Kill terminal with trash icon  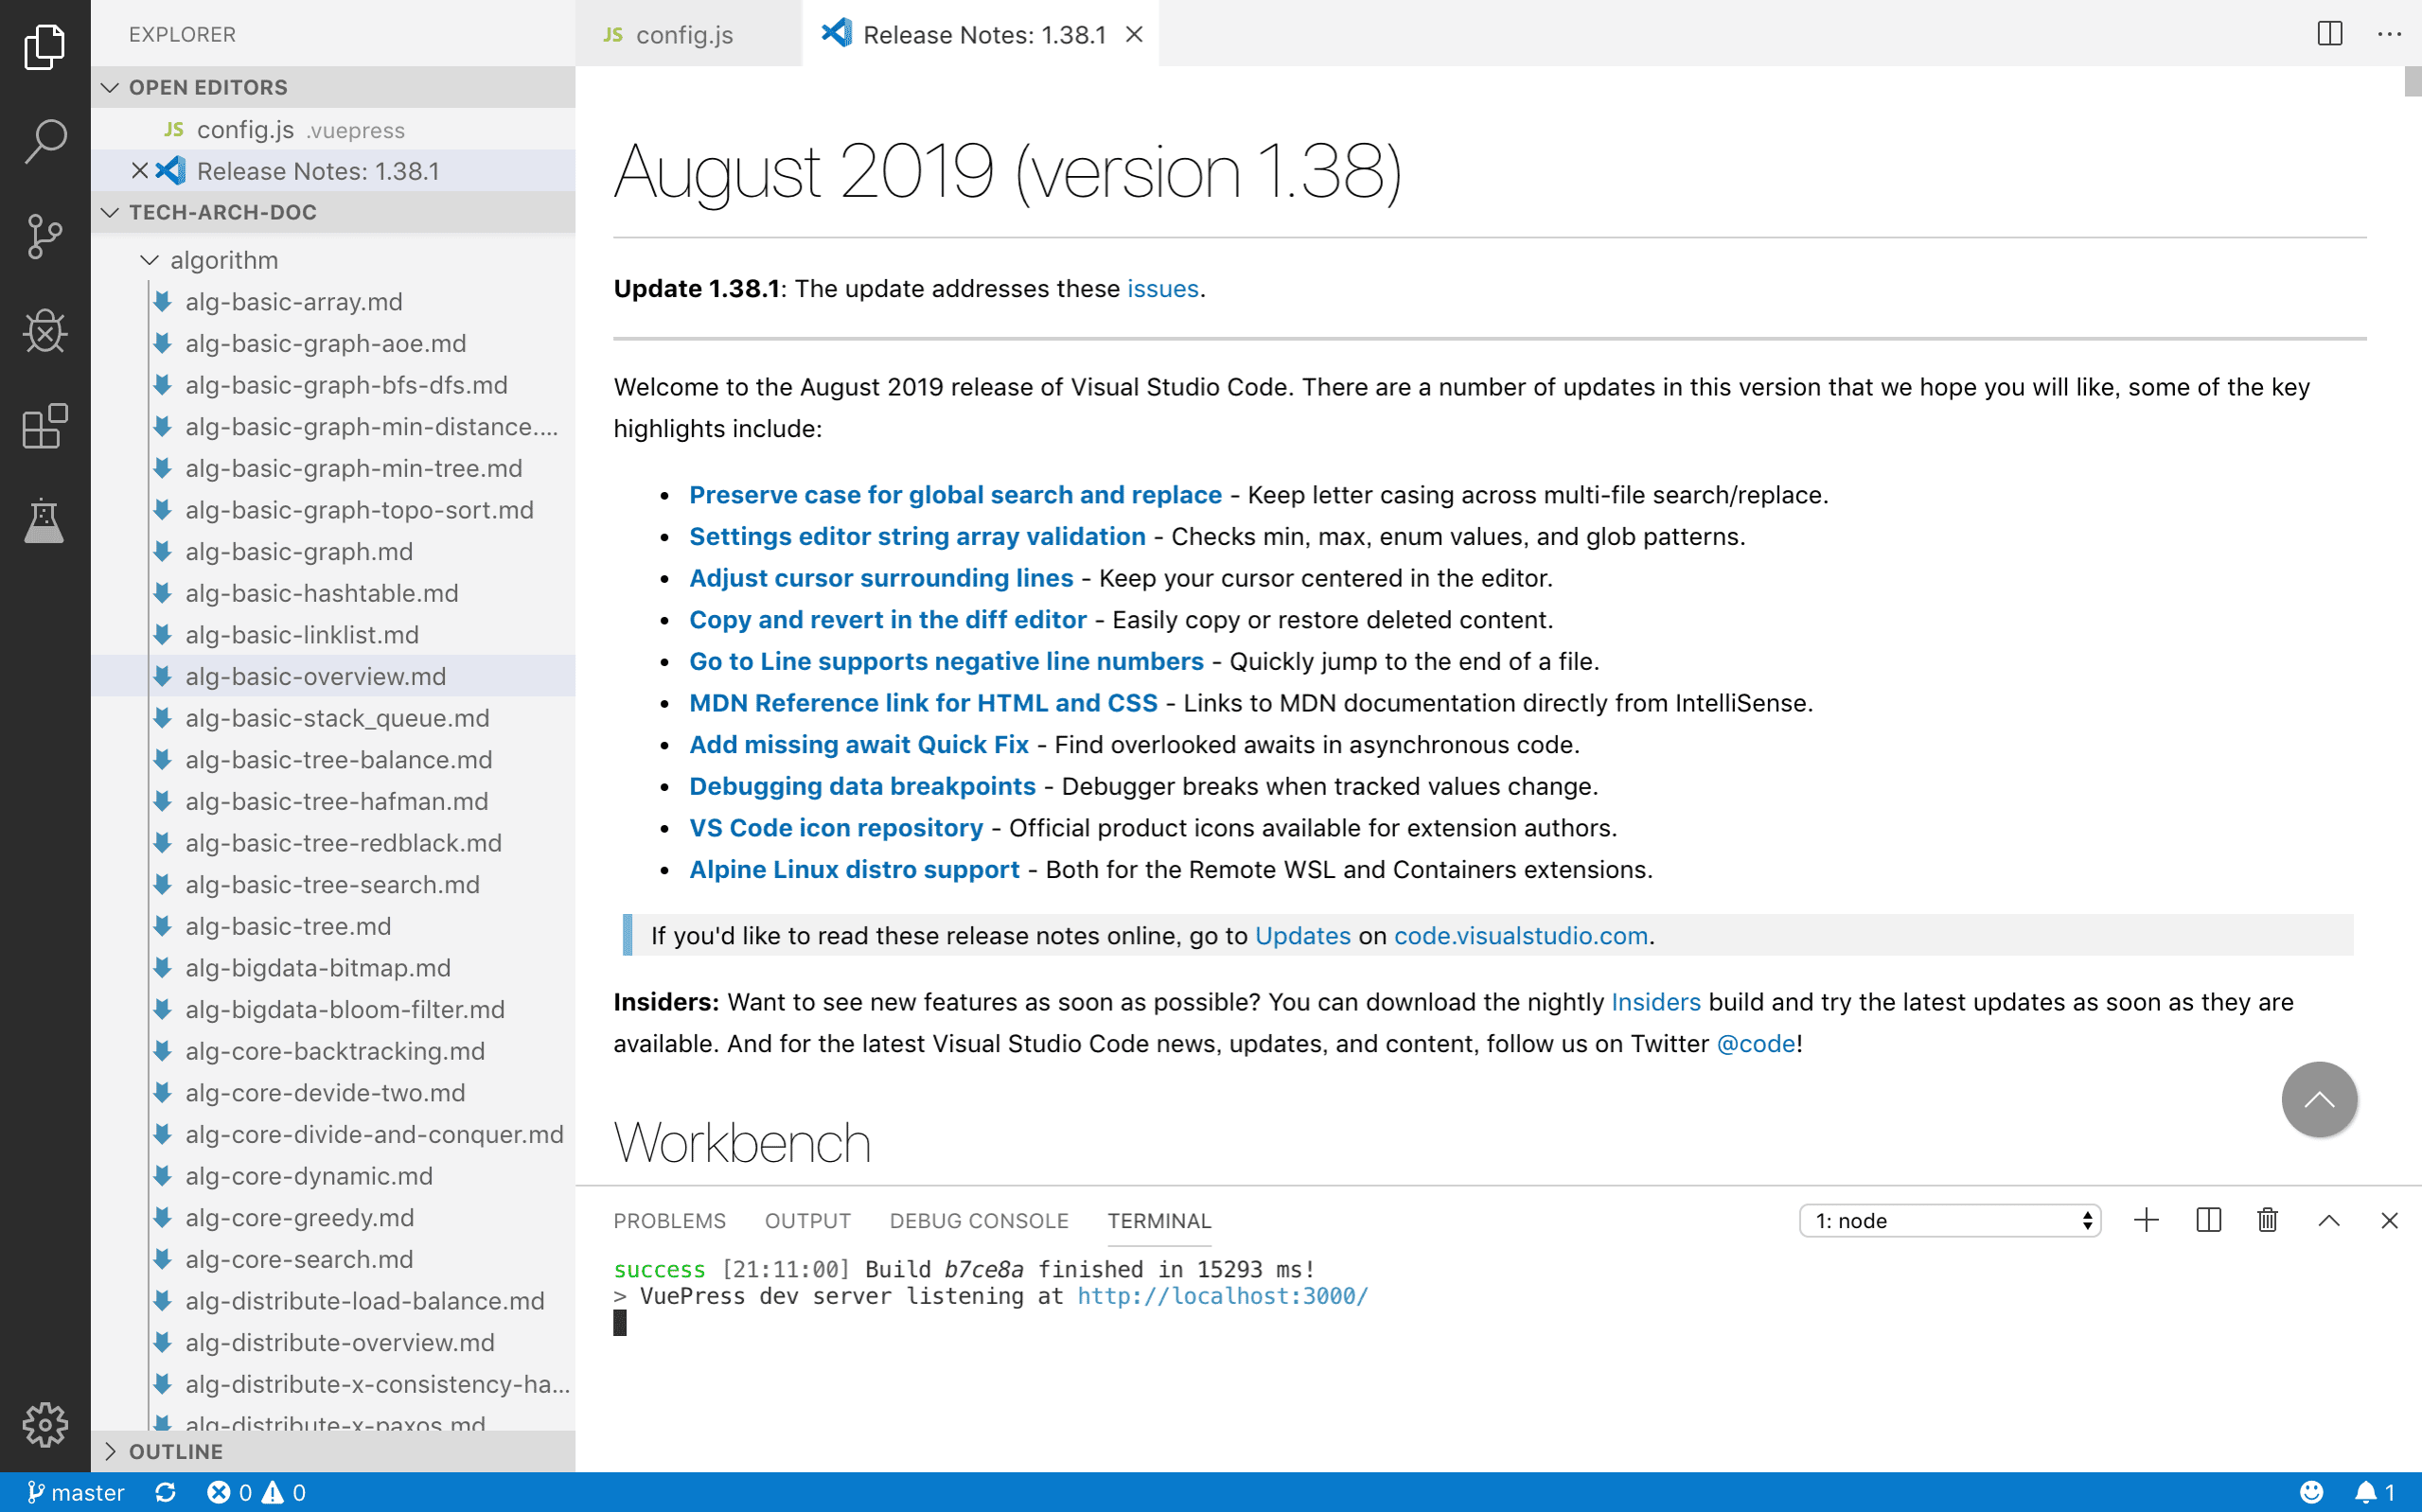click(x=2267, y=1220)
